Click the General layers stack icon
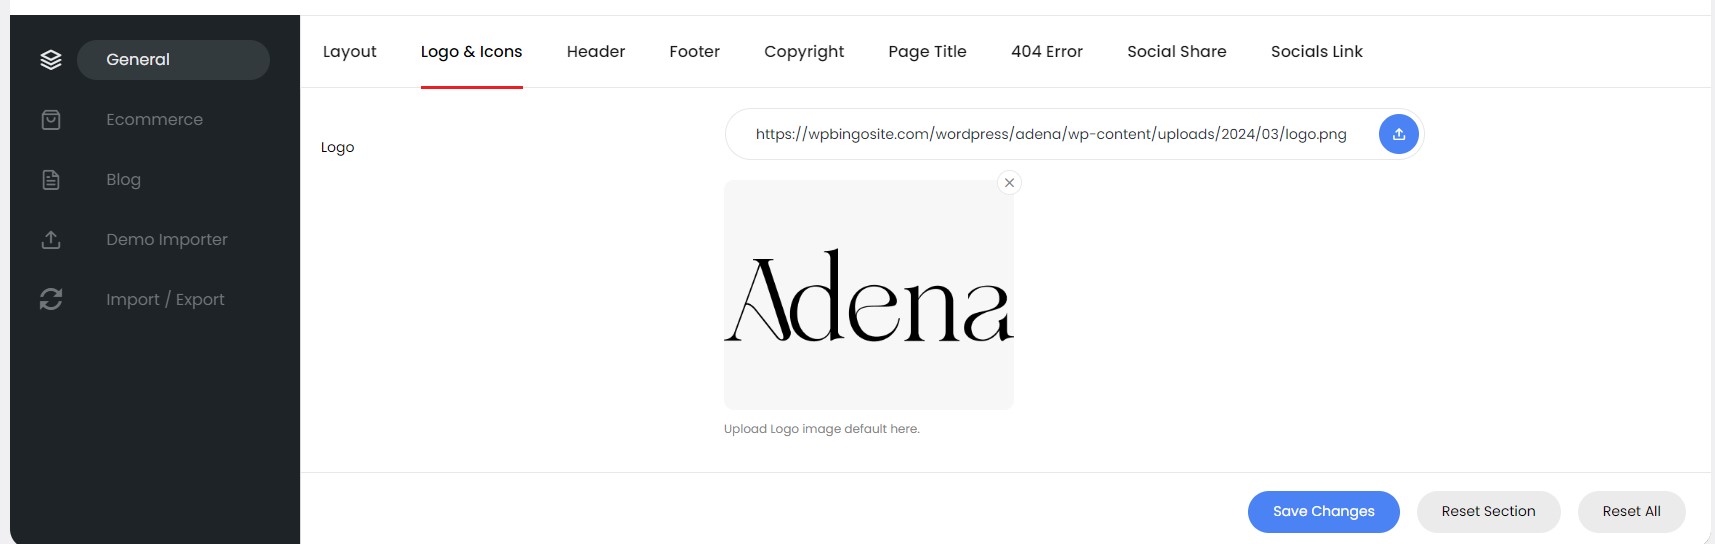Screen dimensions: 1715x544 (x=51, y=60)
